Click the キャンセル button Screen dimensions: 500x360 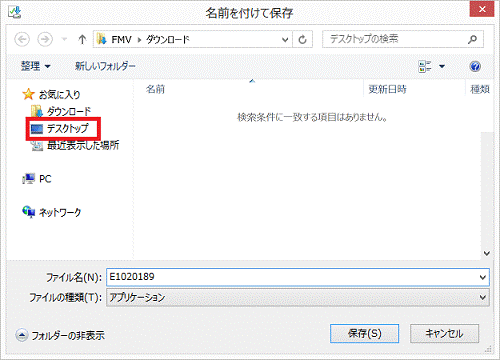[444, 333]
